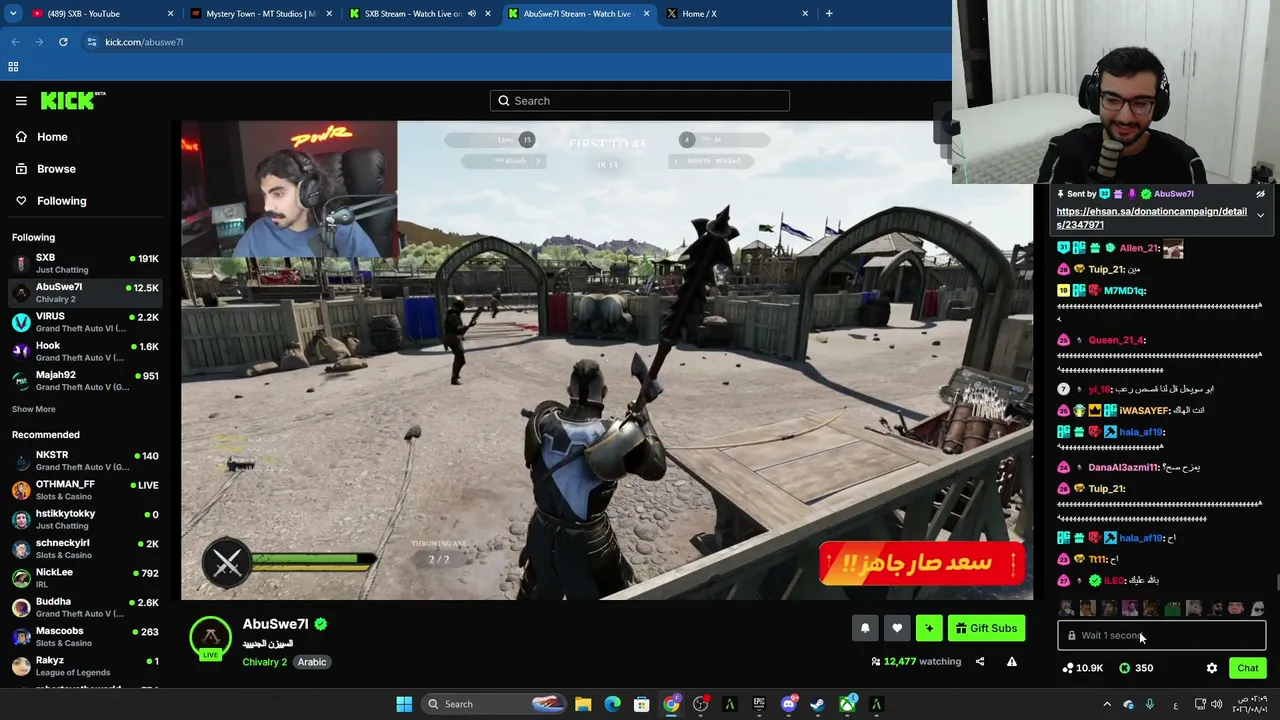Open the browser apps grid shortcut
1280x720 pixels.
[13, 67]
